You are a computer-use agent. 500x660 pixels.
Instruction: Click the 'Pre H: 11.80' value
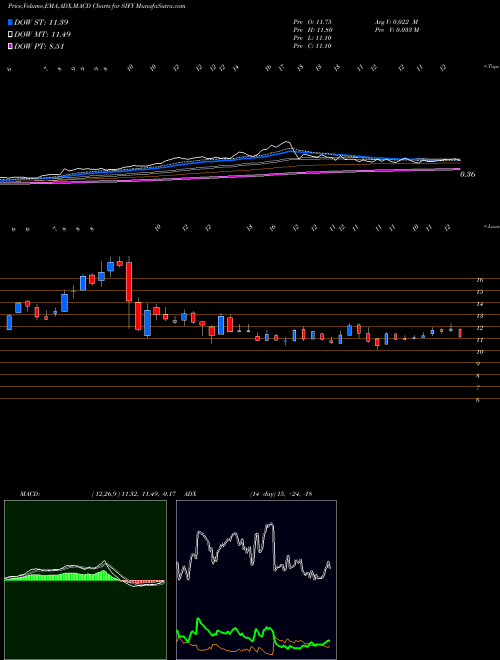(x=313, y=30)
